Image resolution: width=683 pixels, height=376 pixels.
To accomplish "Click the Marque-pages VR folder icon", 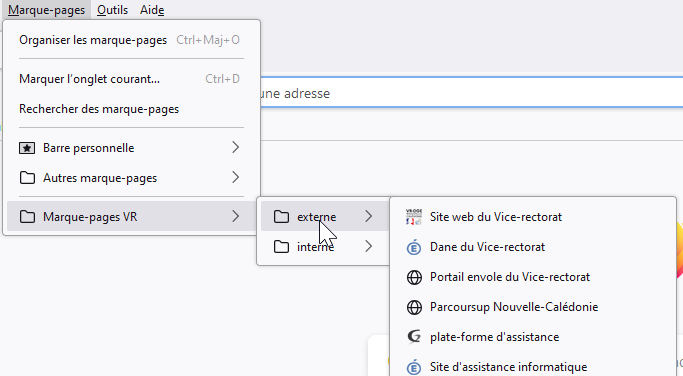I will pos(27,217).
